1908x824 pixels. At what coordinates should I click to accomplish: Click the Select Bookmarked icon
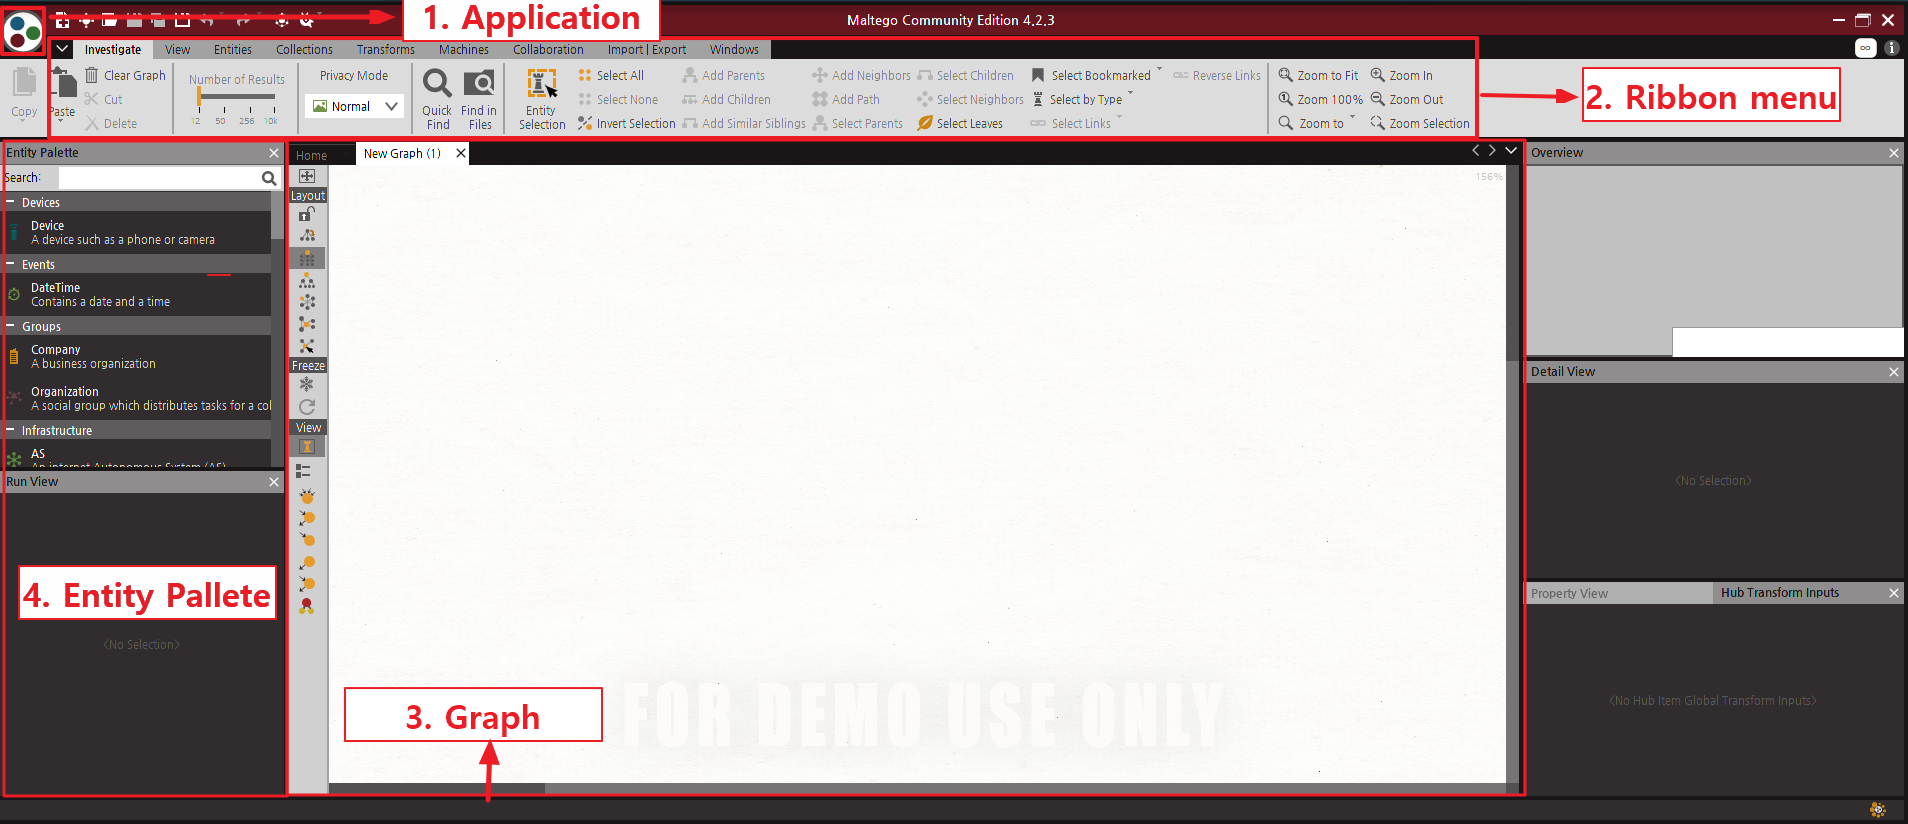pos(1038,75)
